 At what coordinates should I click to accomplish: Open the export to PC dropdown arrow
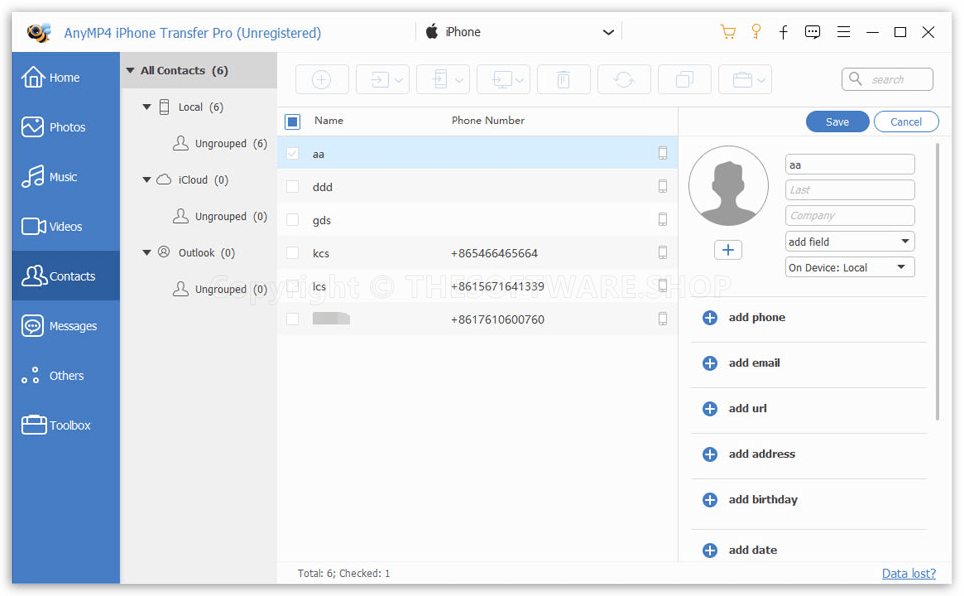click(x=520, y=81)
